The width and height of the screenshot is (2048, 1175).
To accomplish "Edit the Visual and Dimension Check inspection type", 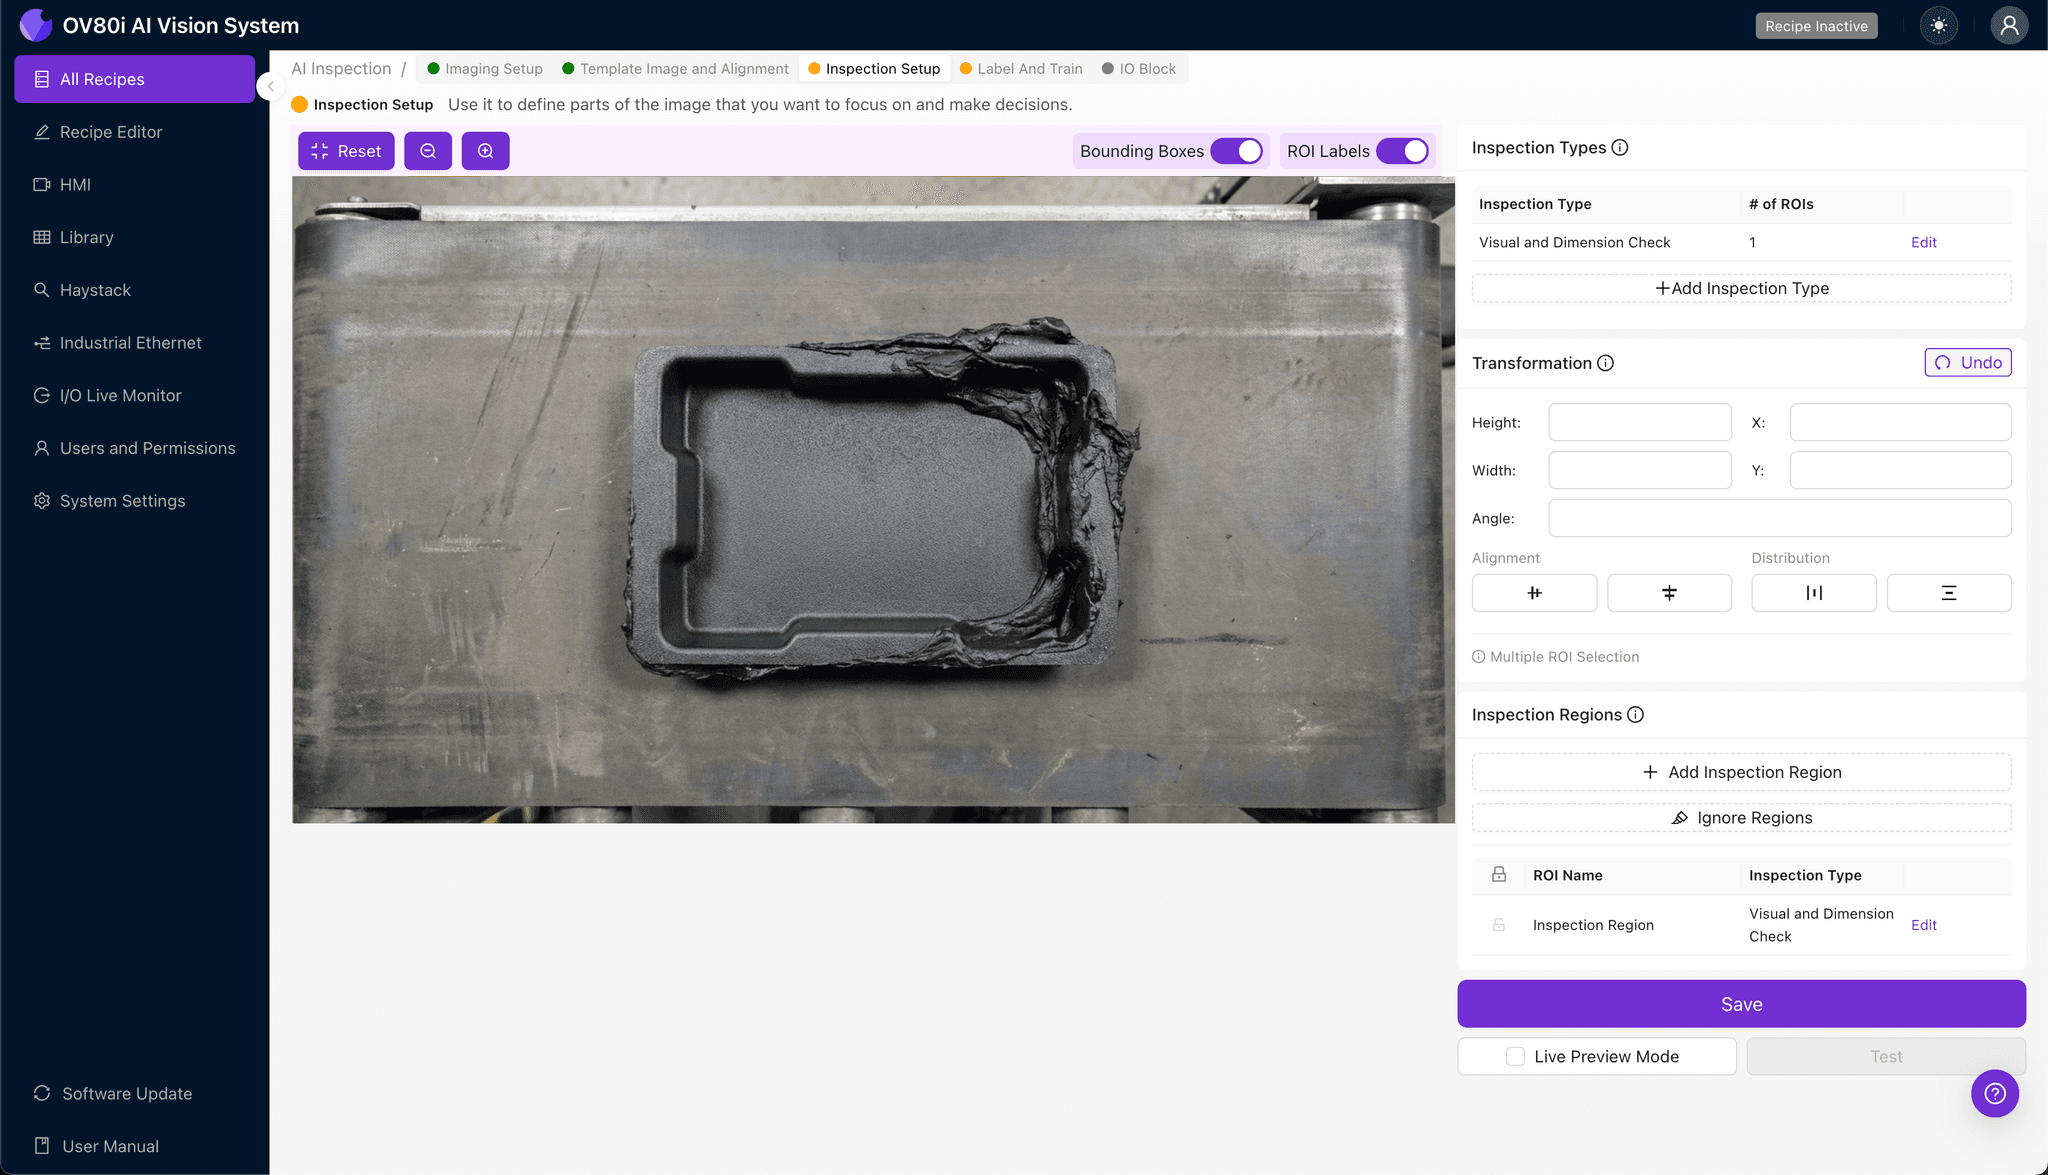I will coord(1922,242).
